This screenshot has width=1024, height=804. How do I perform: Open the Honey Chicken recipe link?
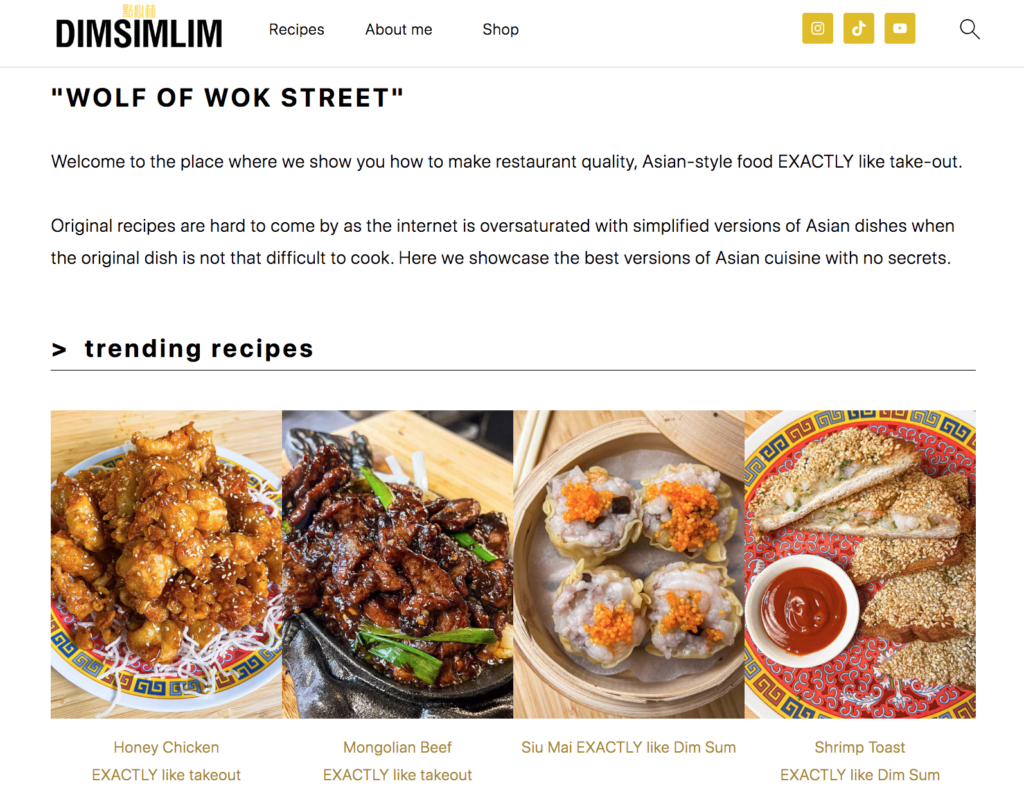click(x=166, y=747)
